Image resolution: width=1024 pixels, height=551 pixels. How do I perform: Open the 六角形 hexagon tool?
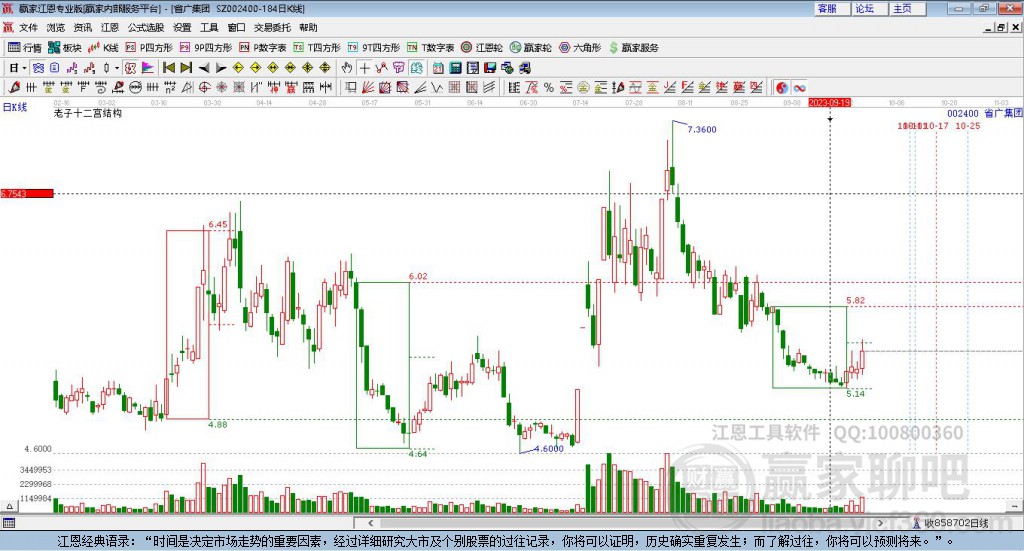point(580,48)
